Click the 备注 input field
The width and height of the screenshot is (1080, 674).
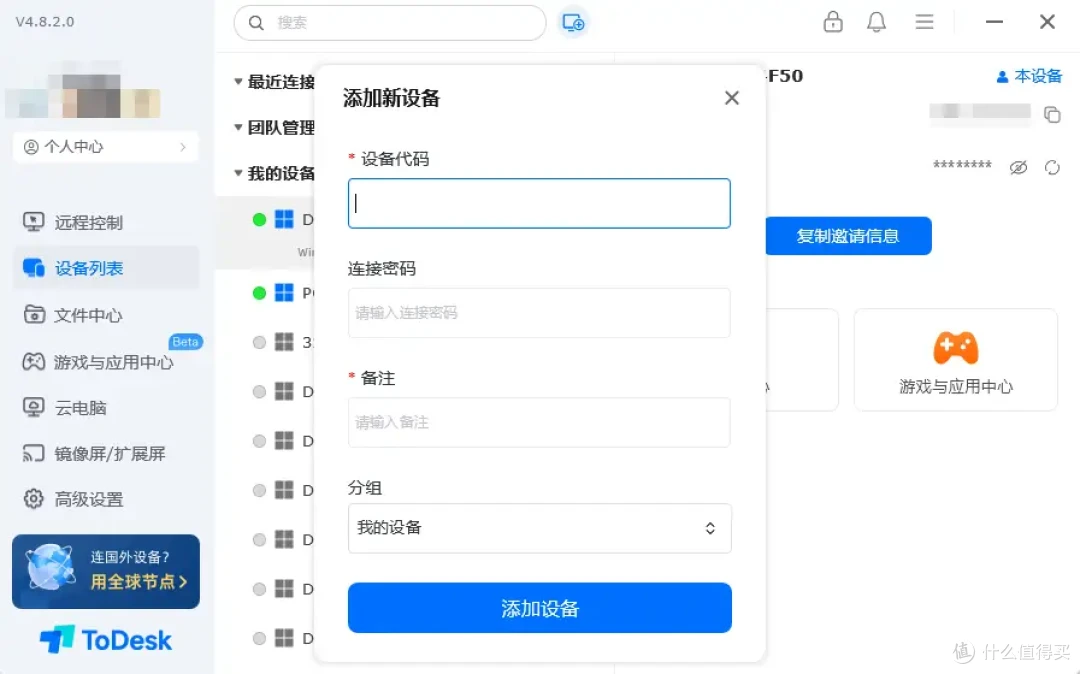pyautogui.click(x=539, y=422)
